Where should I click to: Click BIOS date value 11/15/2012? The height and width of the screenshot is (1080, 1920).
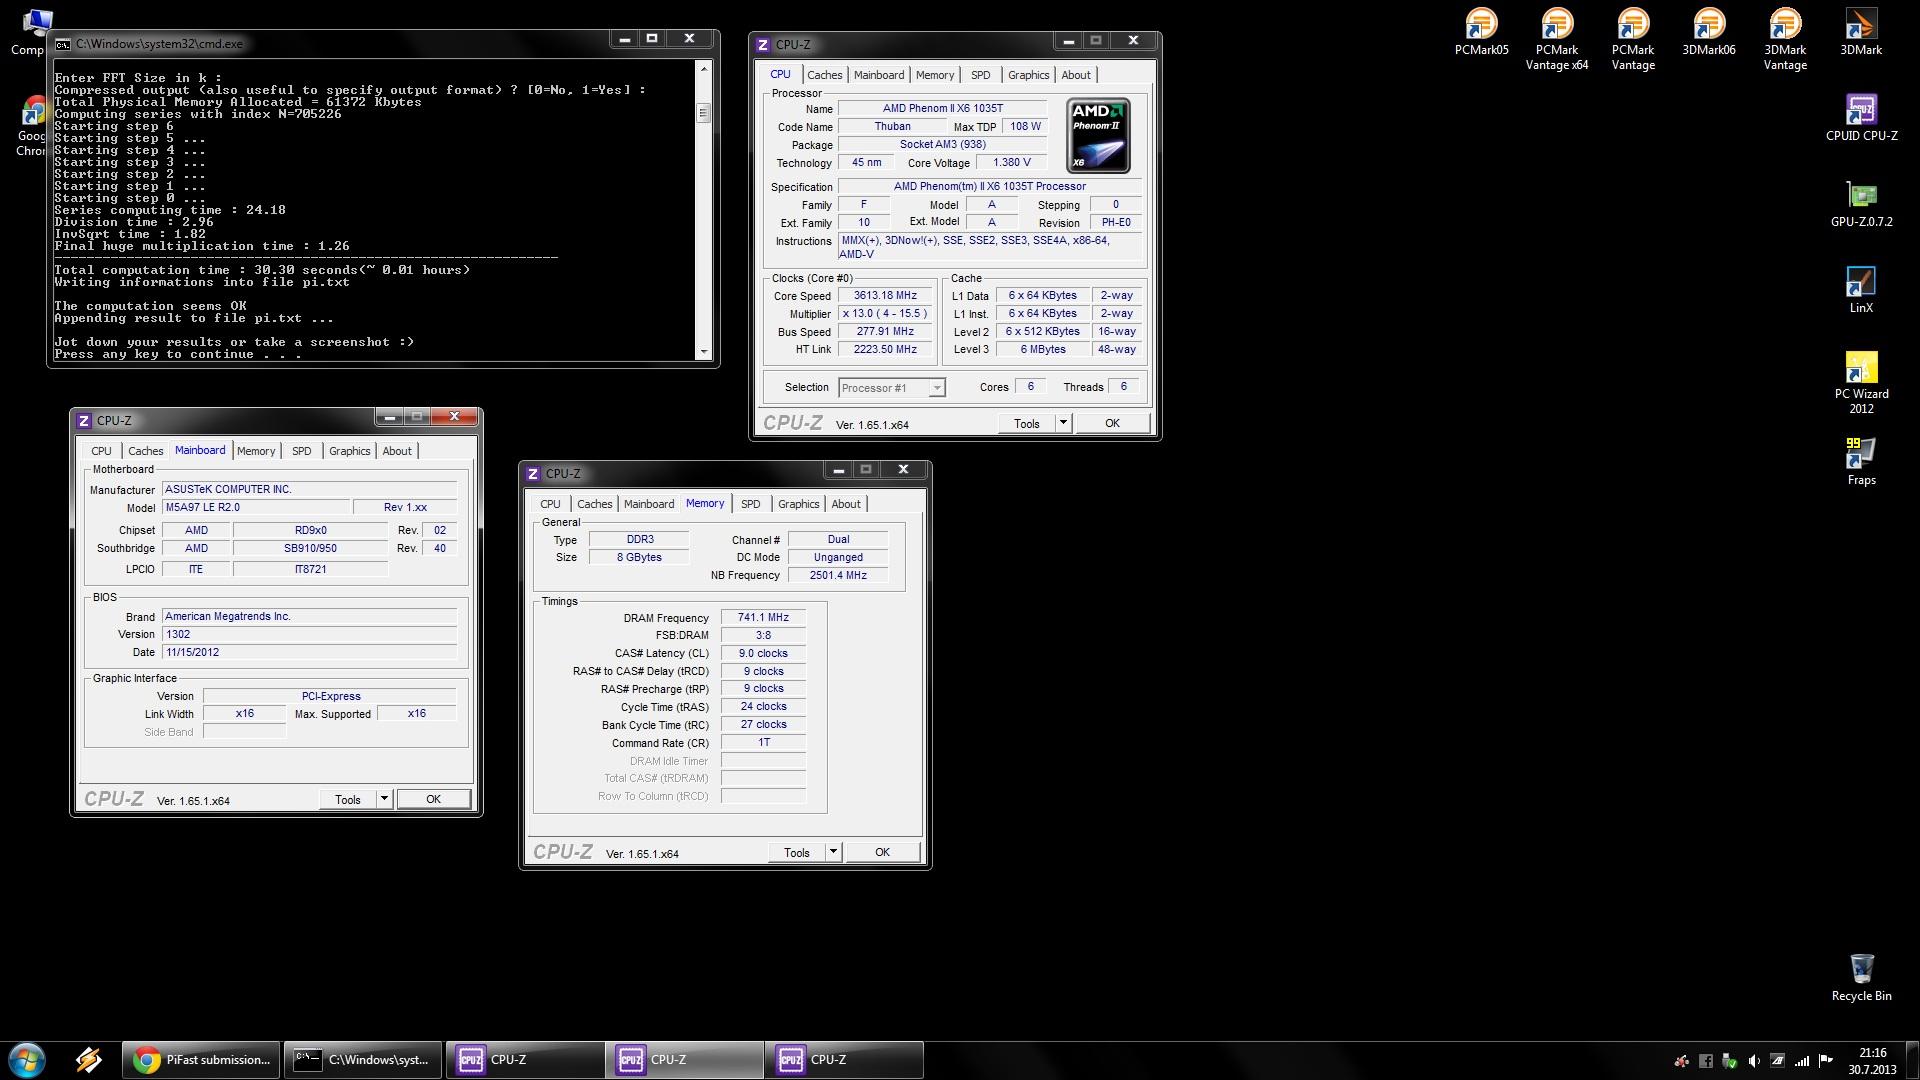309,652
